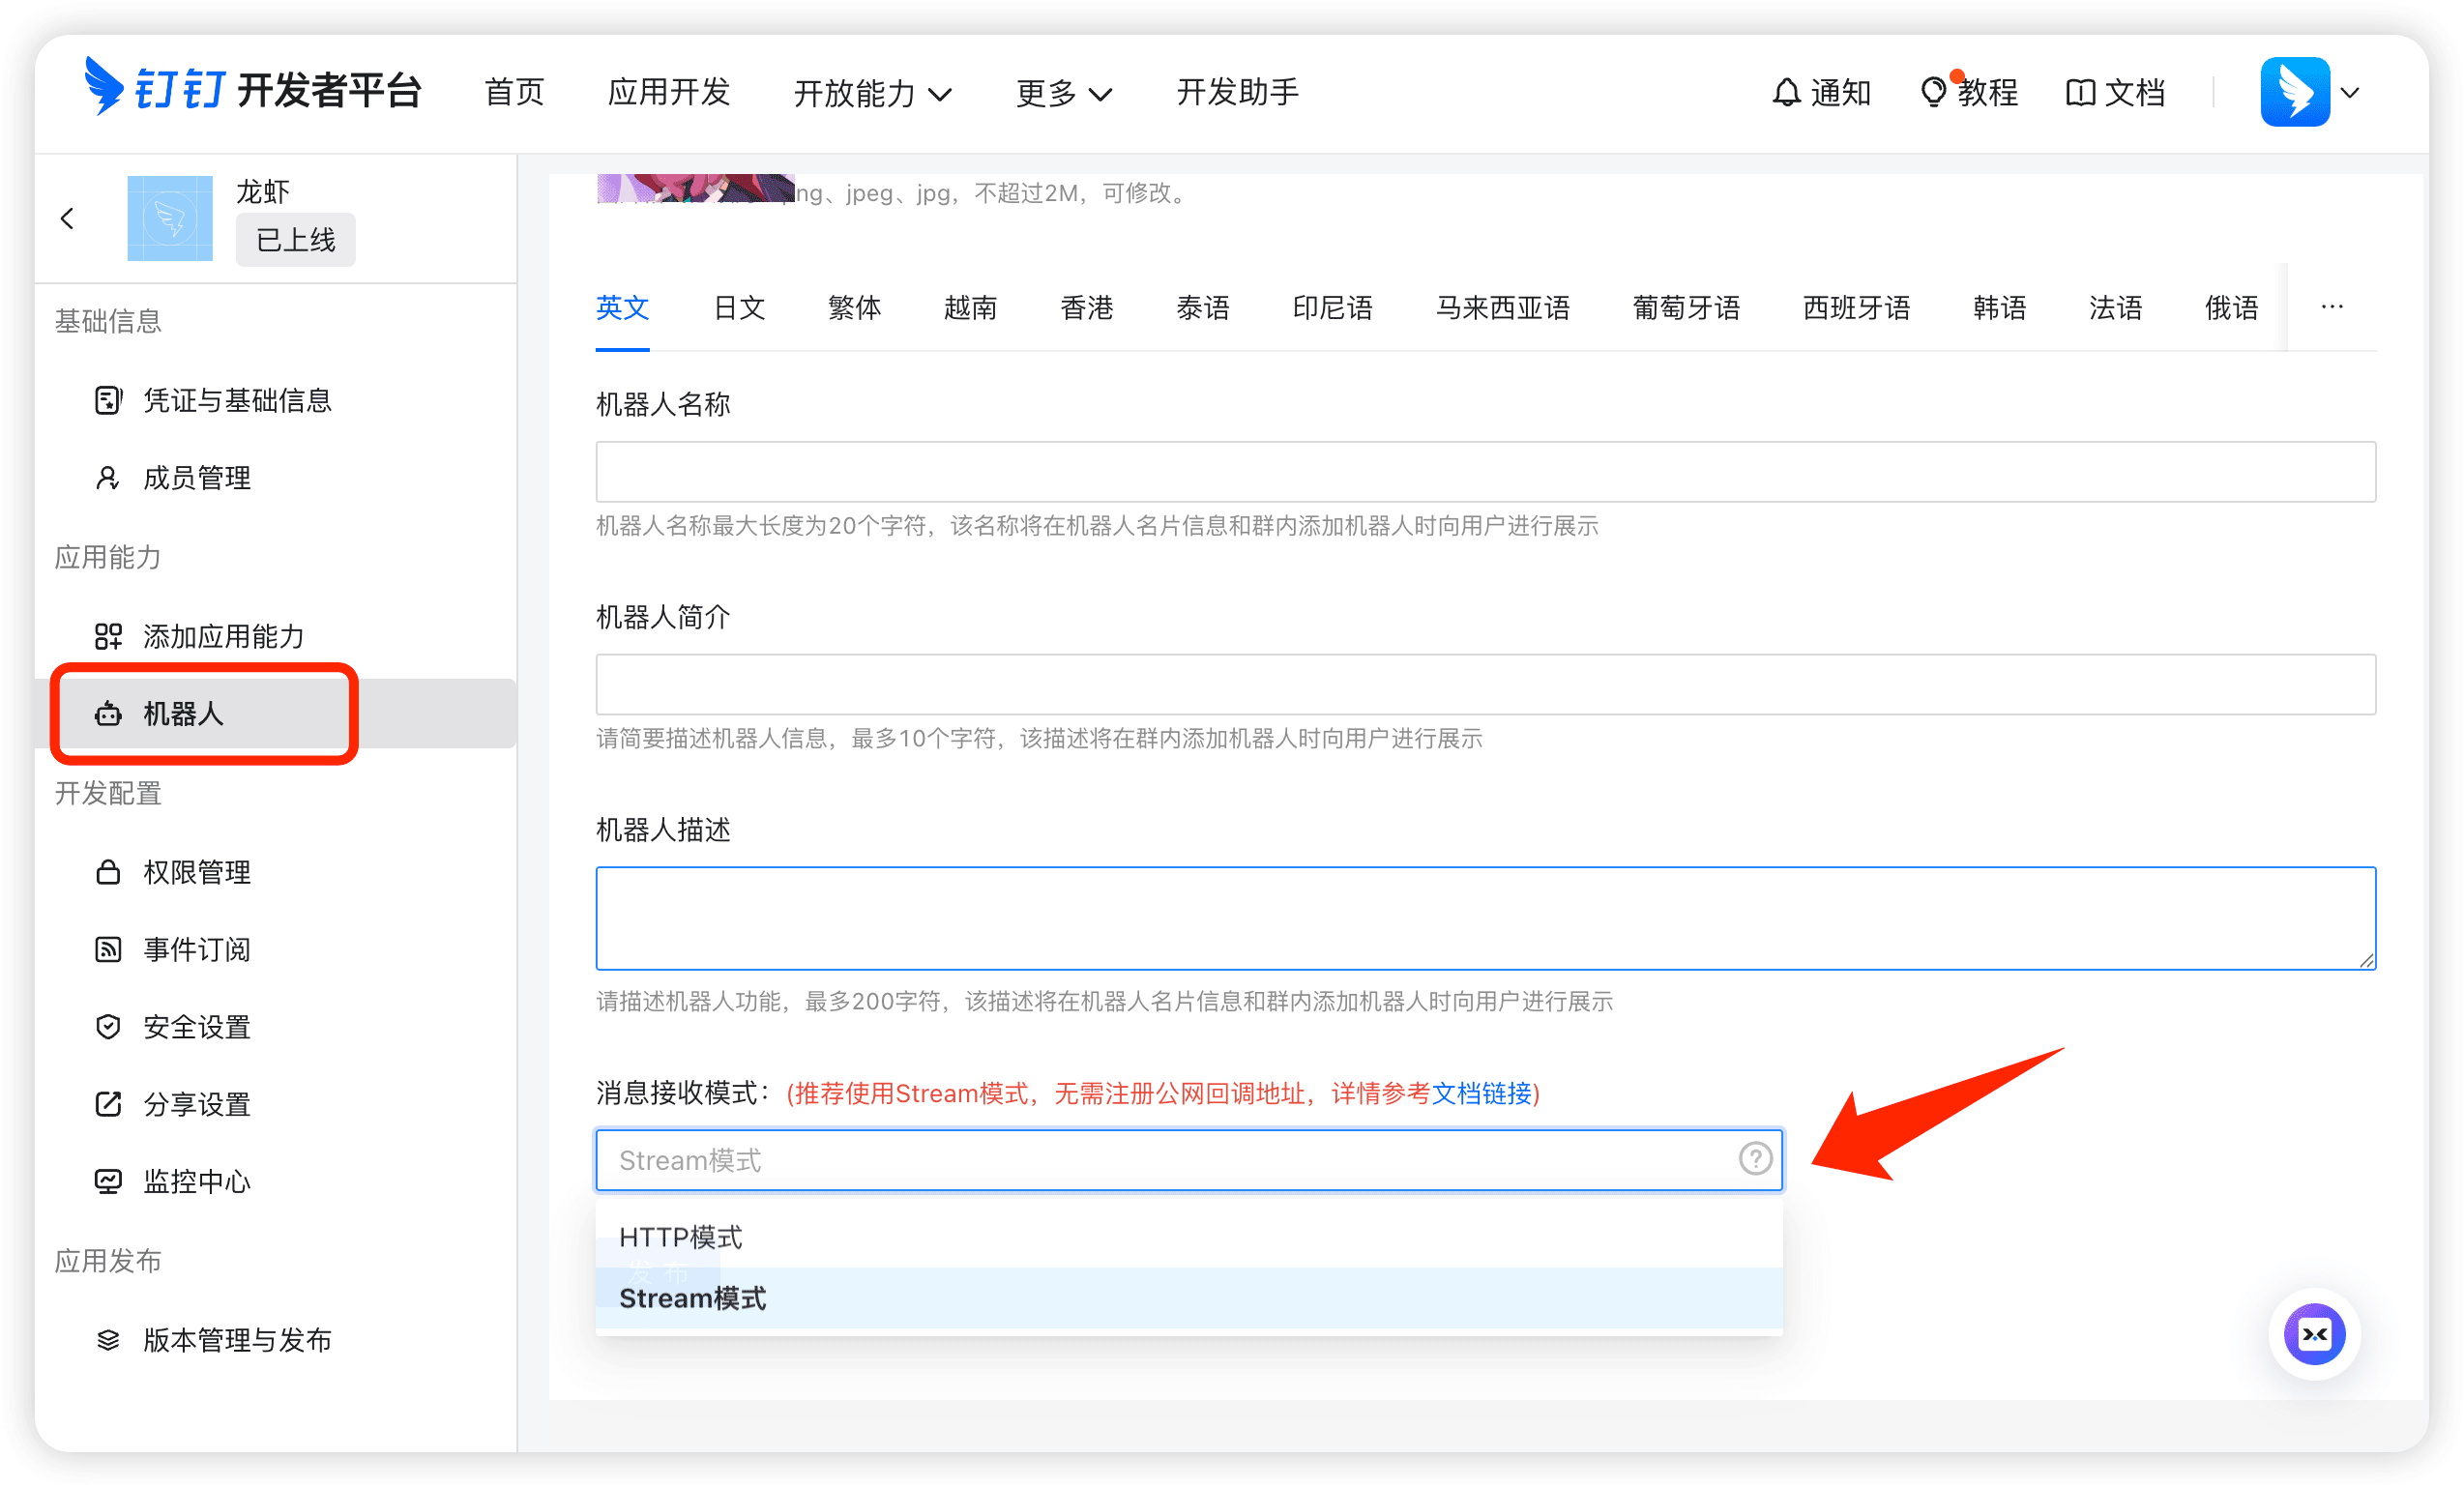Select the 权限管理 lock icon

pos(108,872)
